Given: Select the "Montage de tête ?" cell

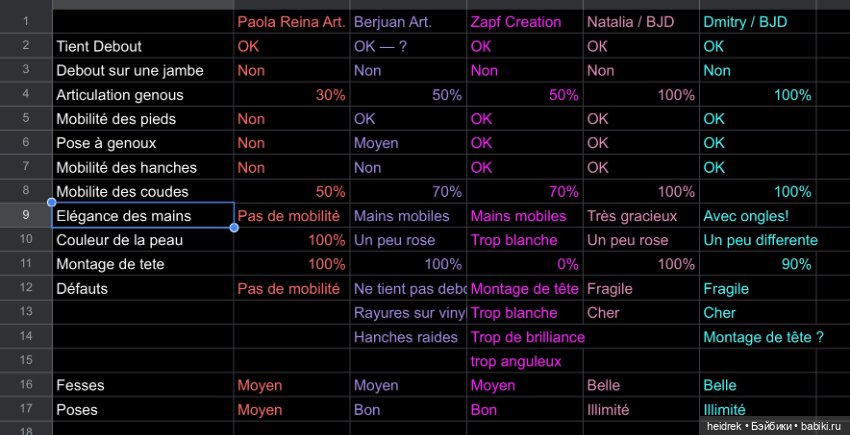Looking at the screenshot, I should [x=757, y=337].
